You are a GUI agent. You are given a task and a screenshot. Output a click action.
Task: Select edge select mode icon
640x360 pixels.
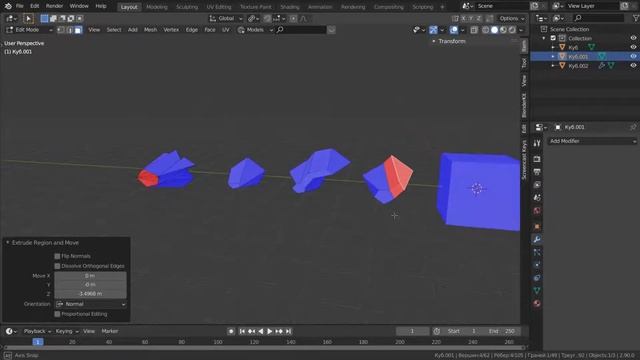(x=69, y=30)
